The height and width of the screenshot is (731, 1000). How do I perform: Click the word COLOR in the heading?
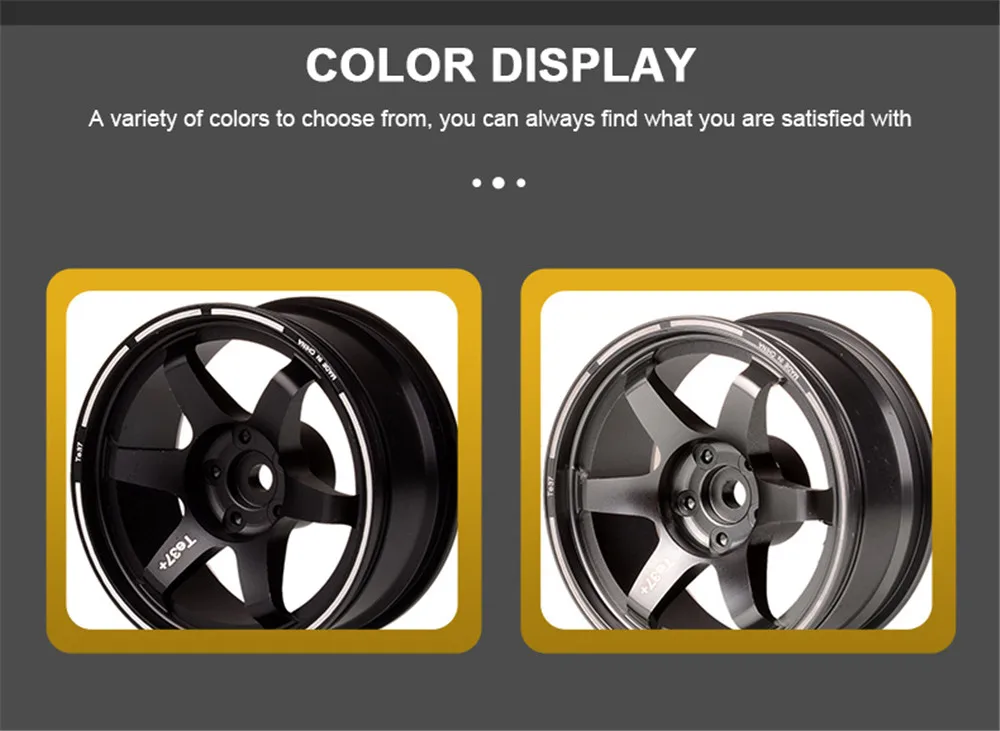390,65
